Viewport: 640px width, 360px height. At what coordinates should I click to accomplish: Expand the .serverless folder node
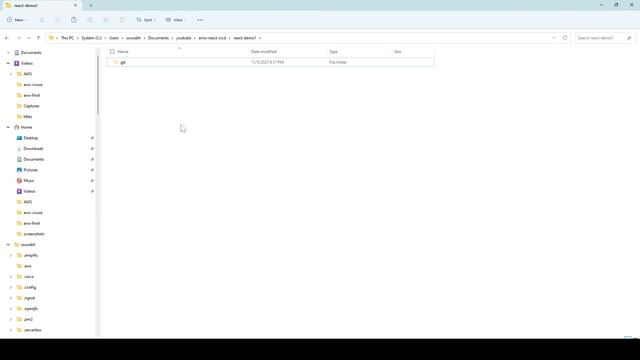click(x=11, y=330)
